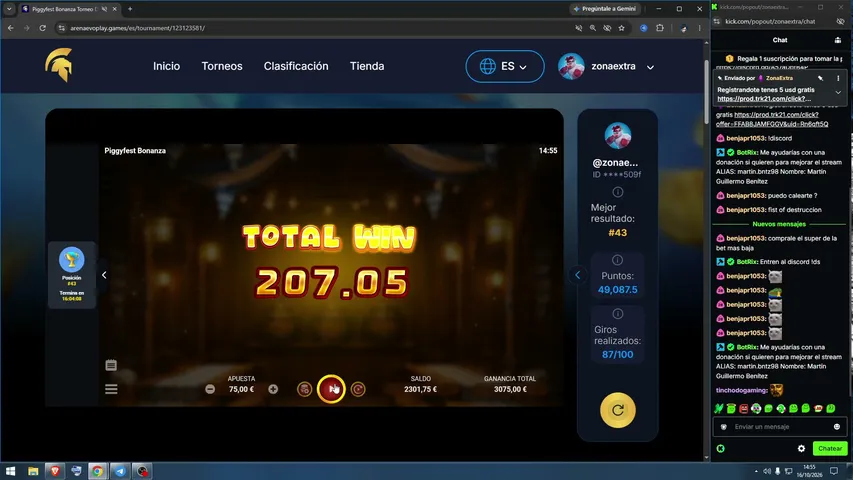Click the zonaextra header avatar
Screen dimensions: 853x480
[x=571, y=66]
